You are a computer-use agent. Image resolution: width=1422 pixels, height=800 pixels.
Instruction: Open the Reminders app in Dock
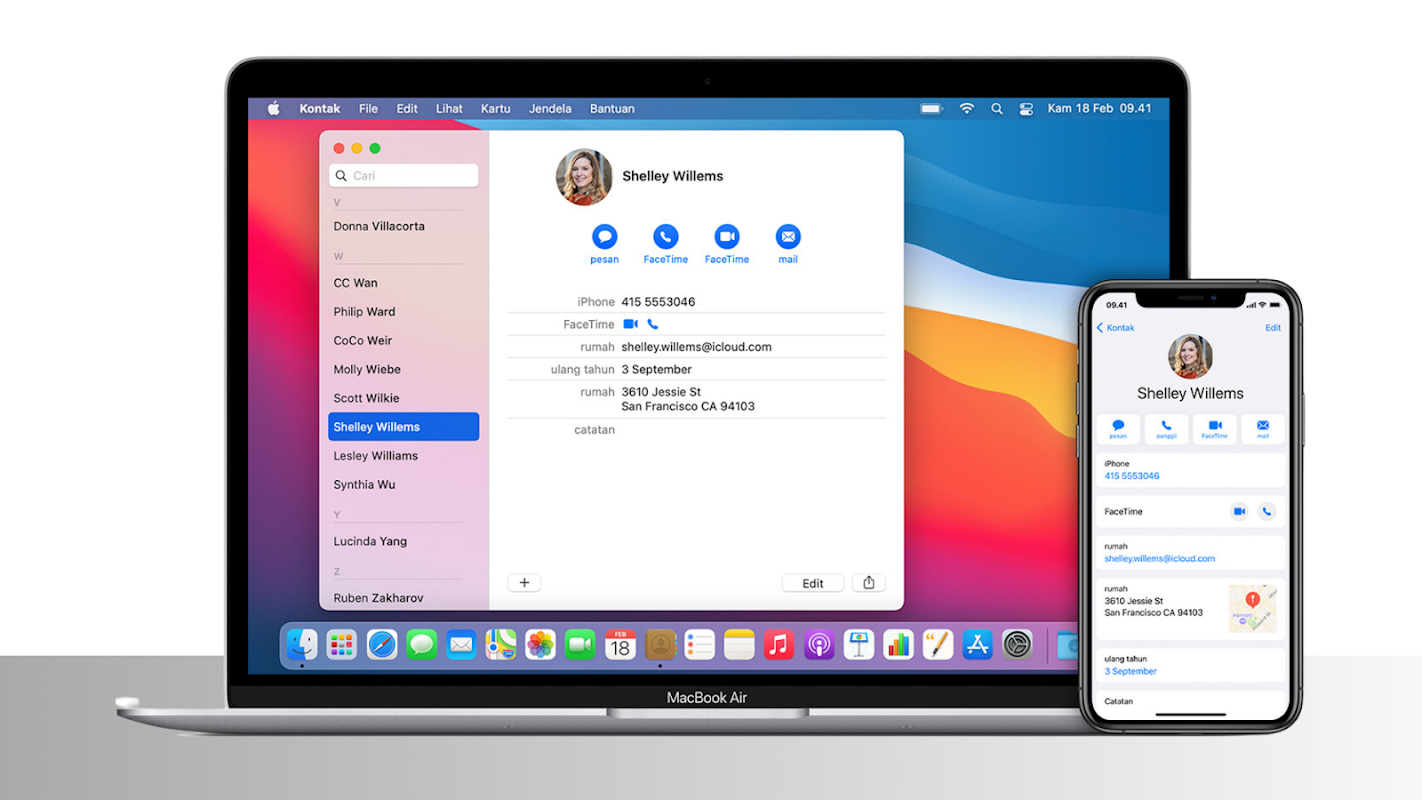(x=699, y=644)
